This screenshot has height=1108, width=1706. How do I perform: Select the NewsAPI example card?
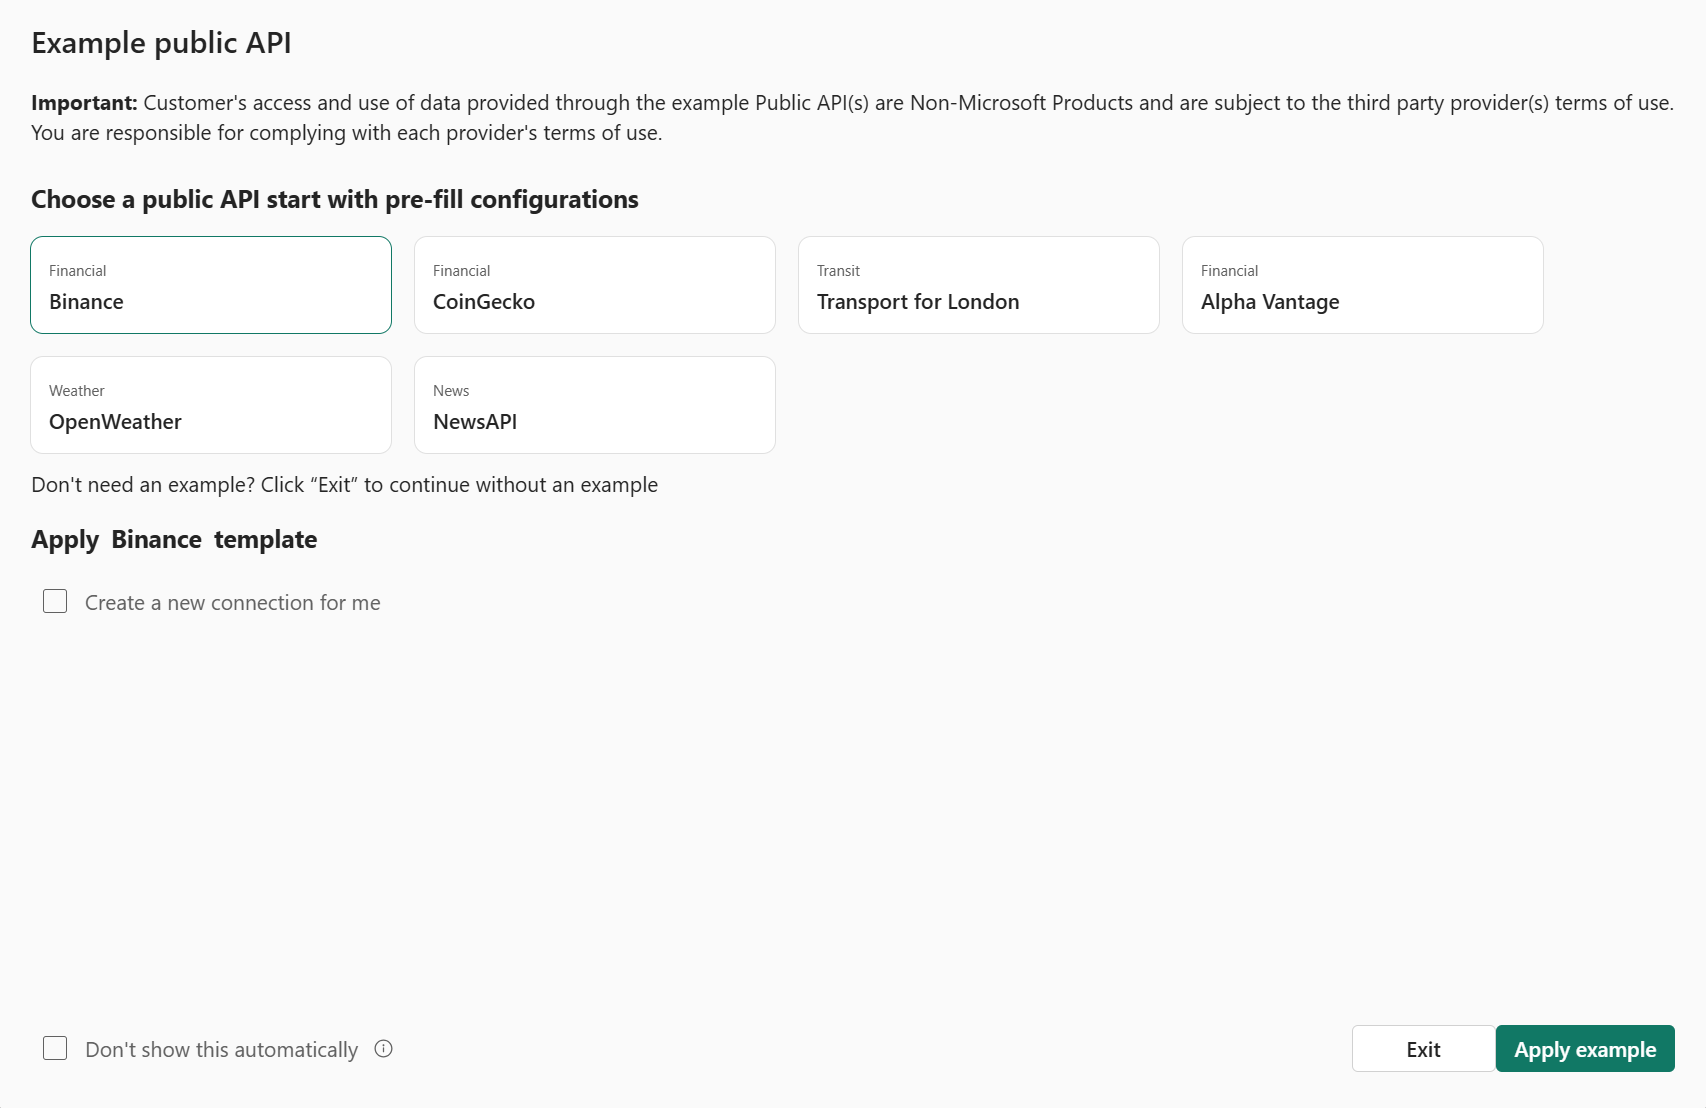point(594,405)
